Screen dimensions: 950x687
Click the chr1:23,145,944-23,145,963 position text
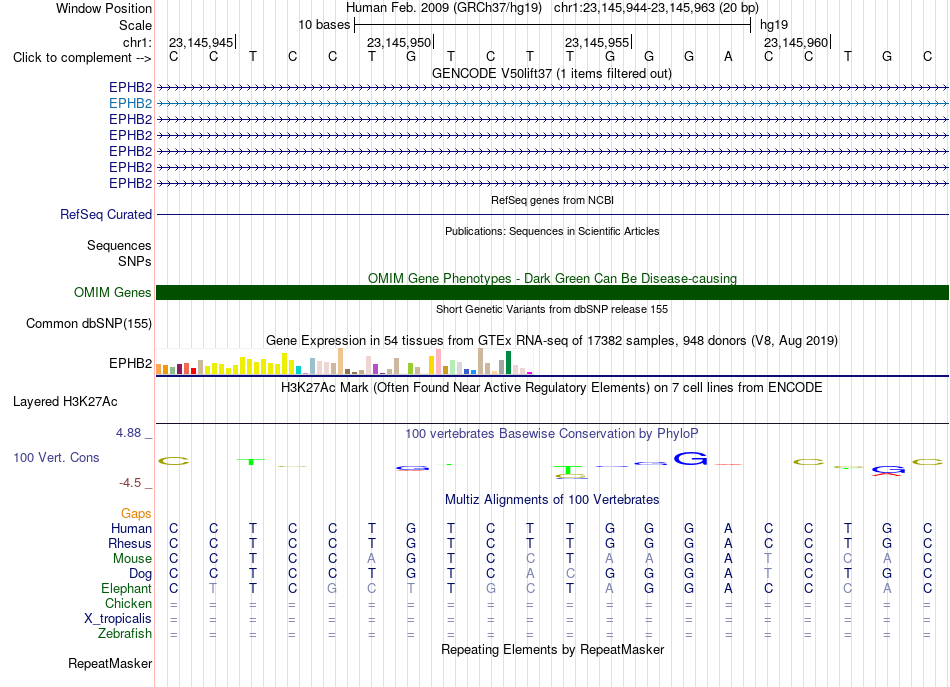click(656, 8)
